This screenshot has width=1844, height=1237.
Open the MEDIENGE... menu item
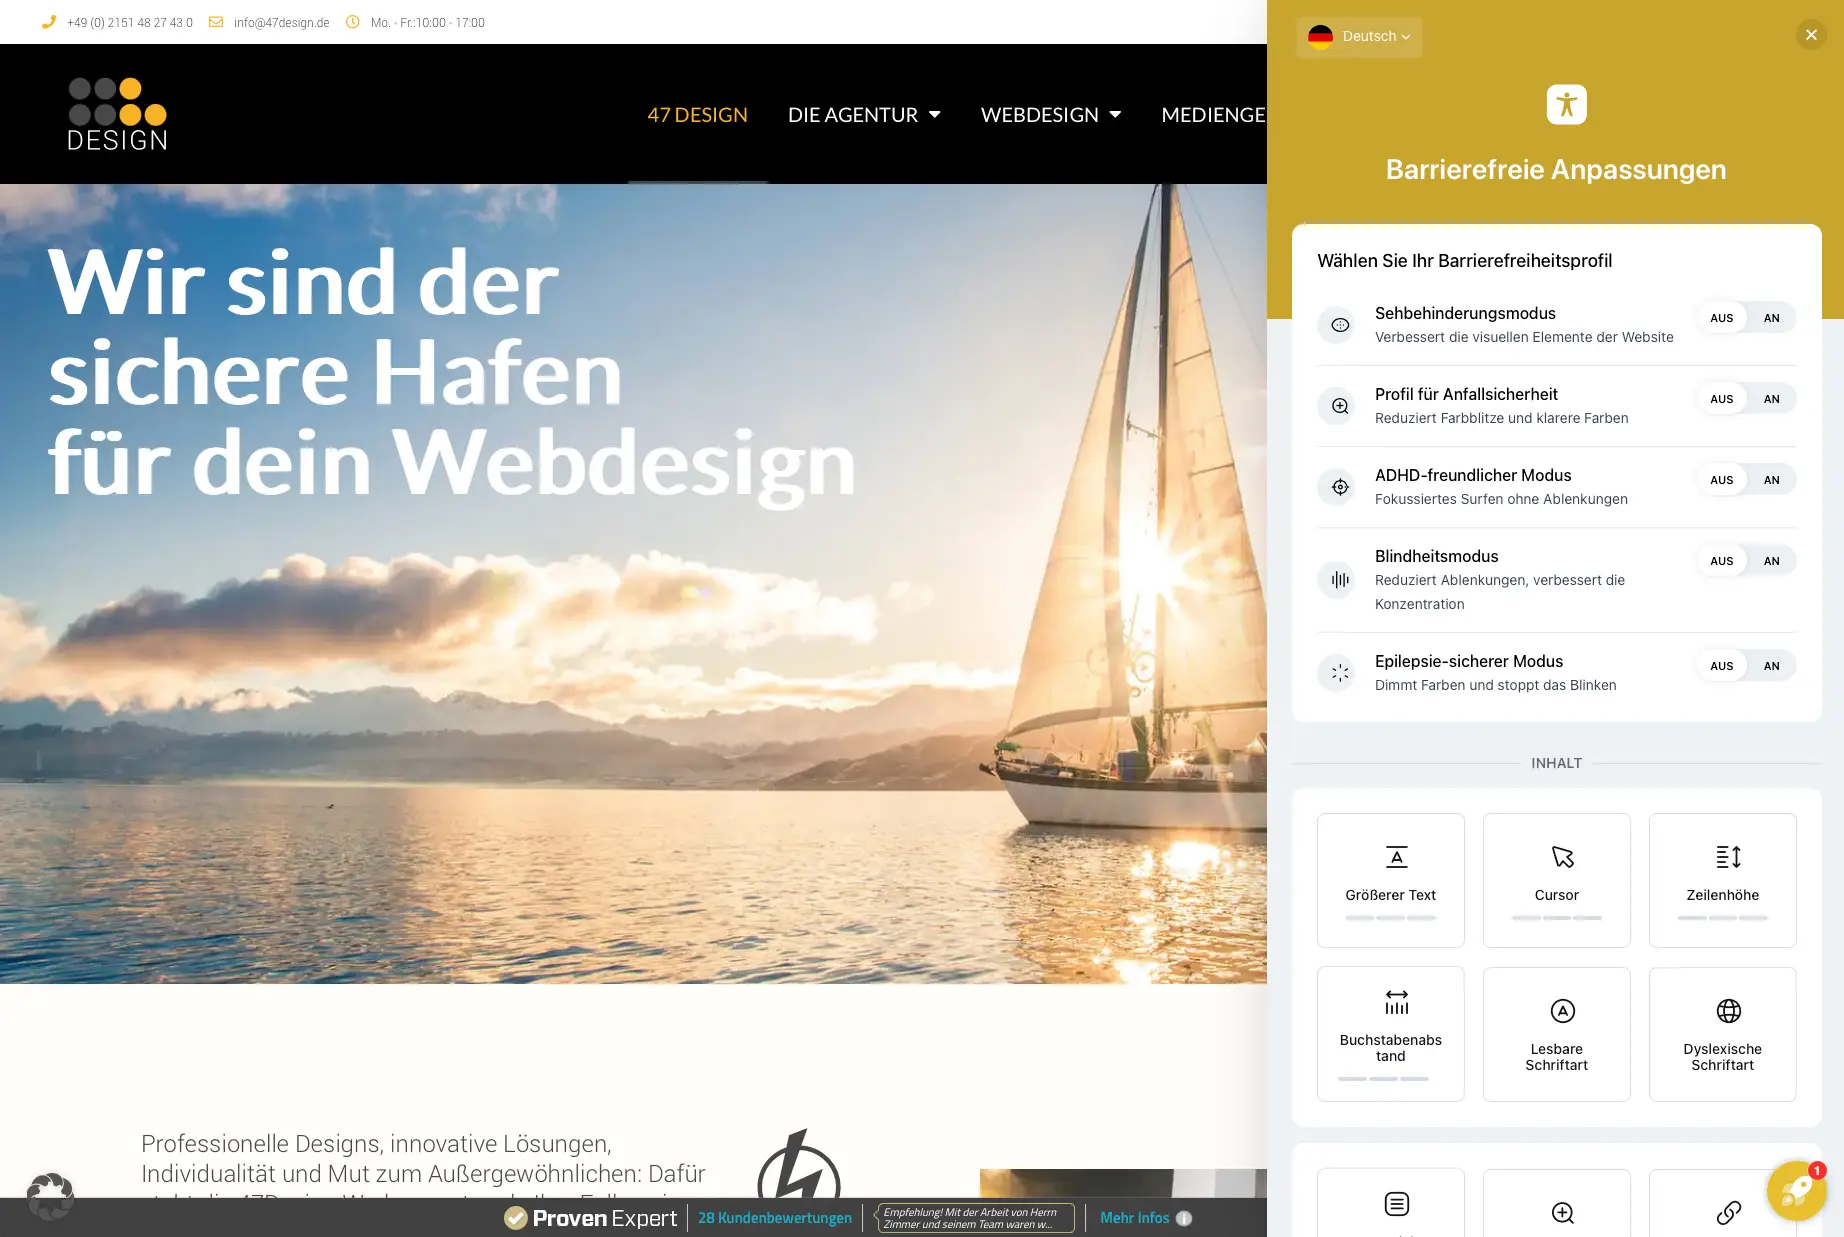[1214, 115]
